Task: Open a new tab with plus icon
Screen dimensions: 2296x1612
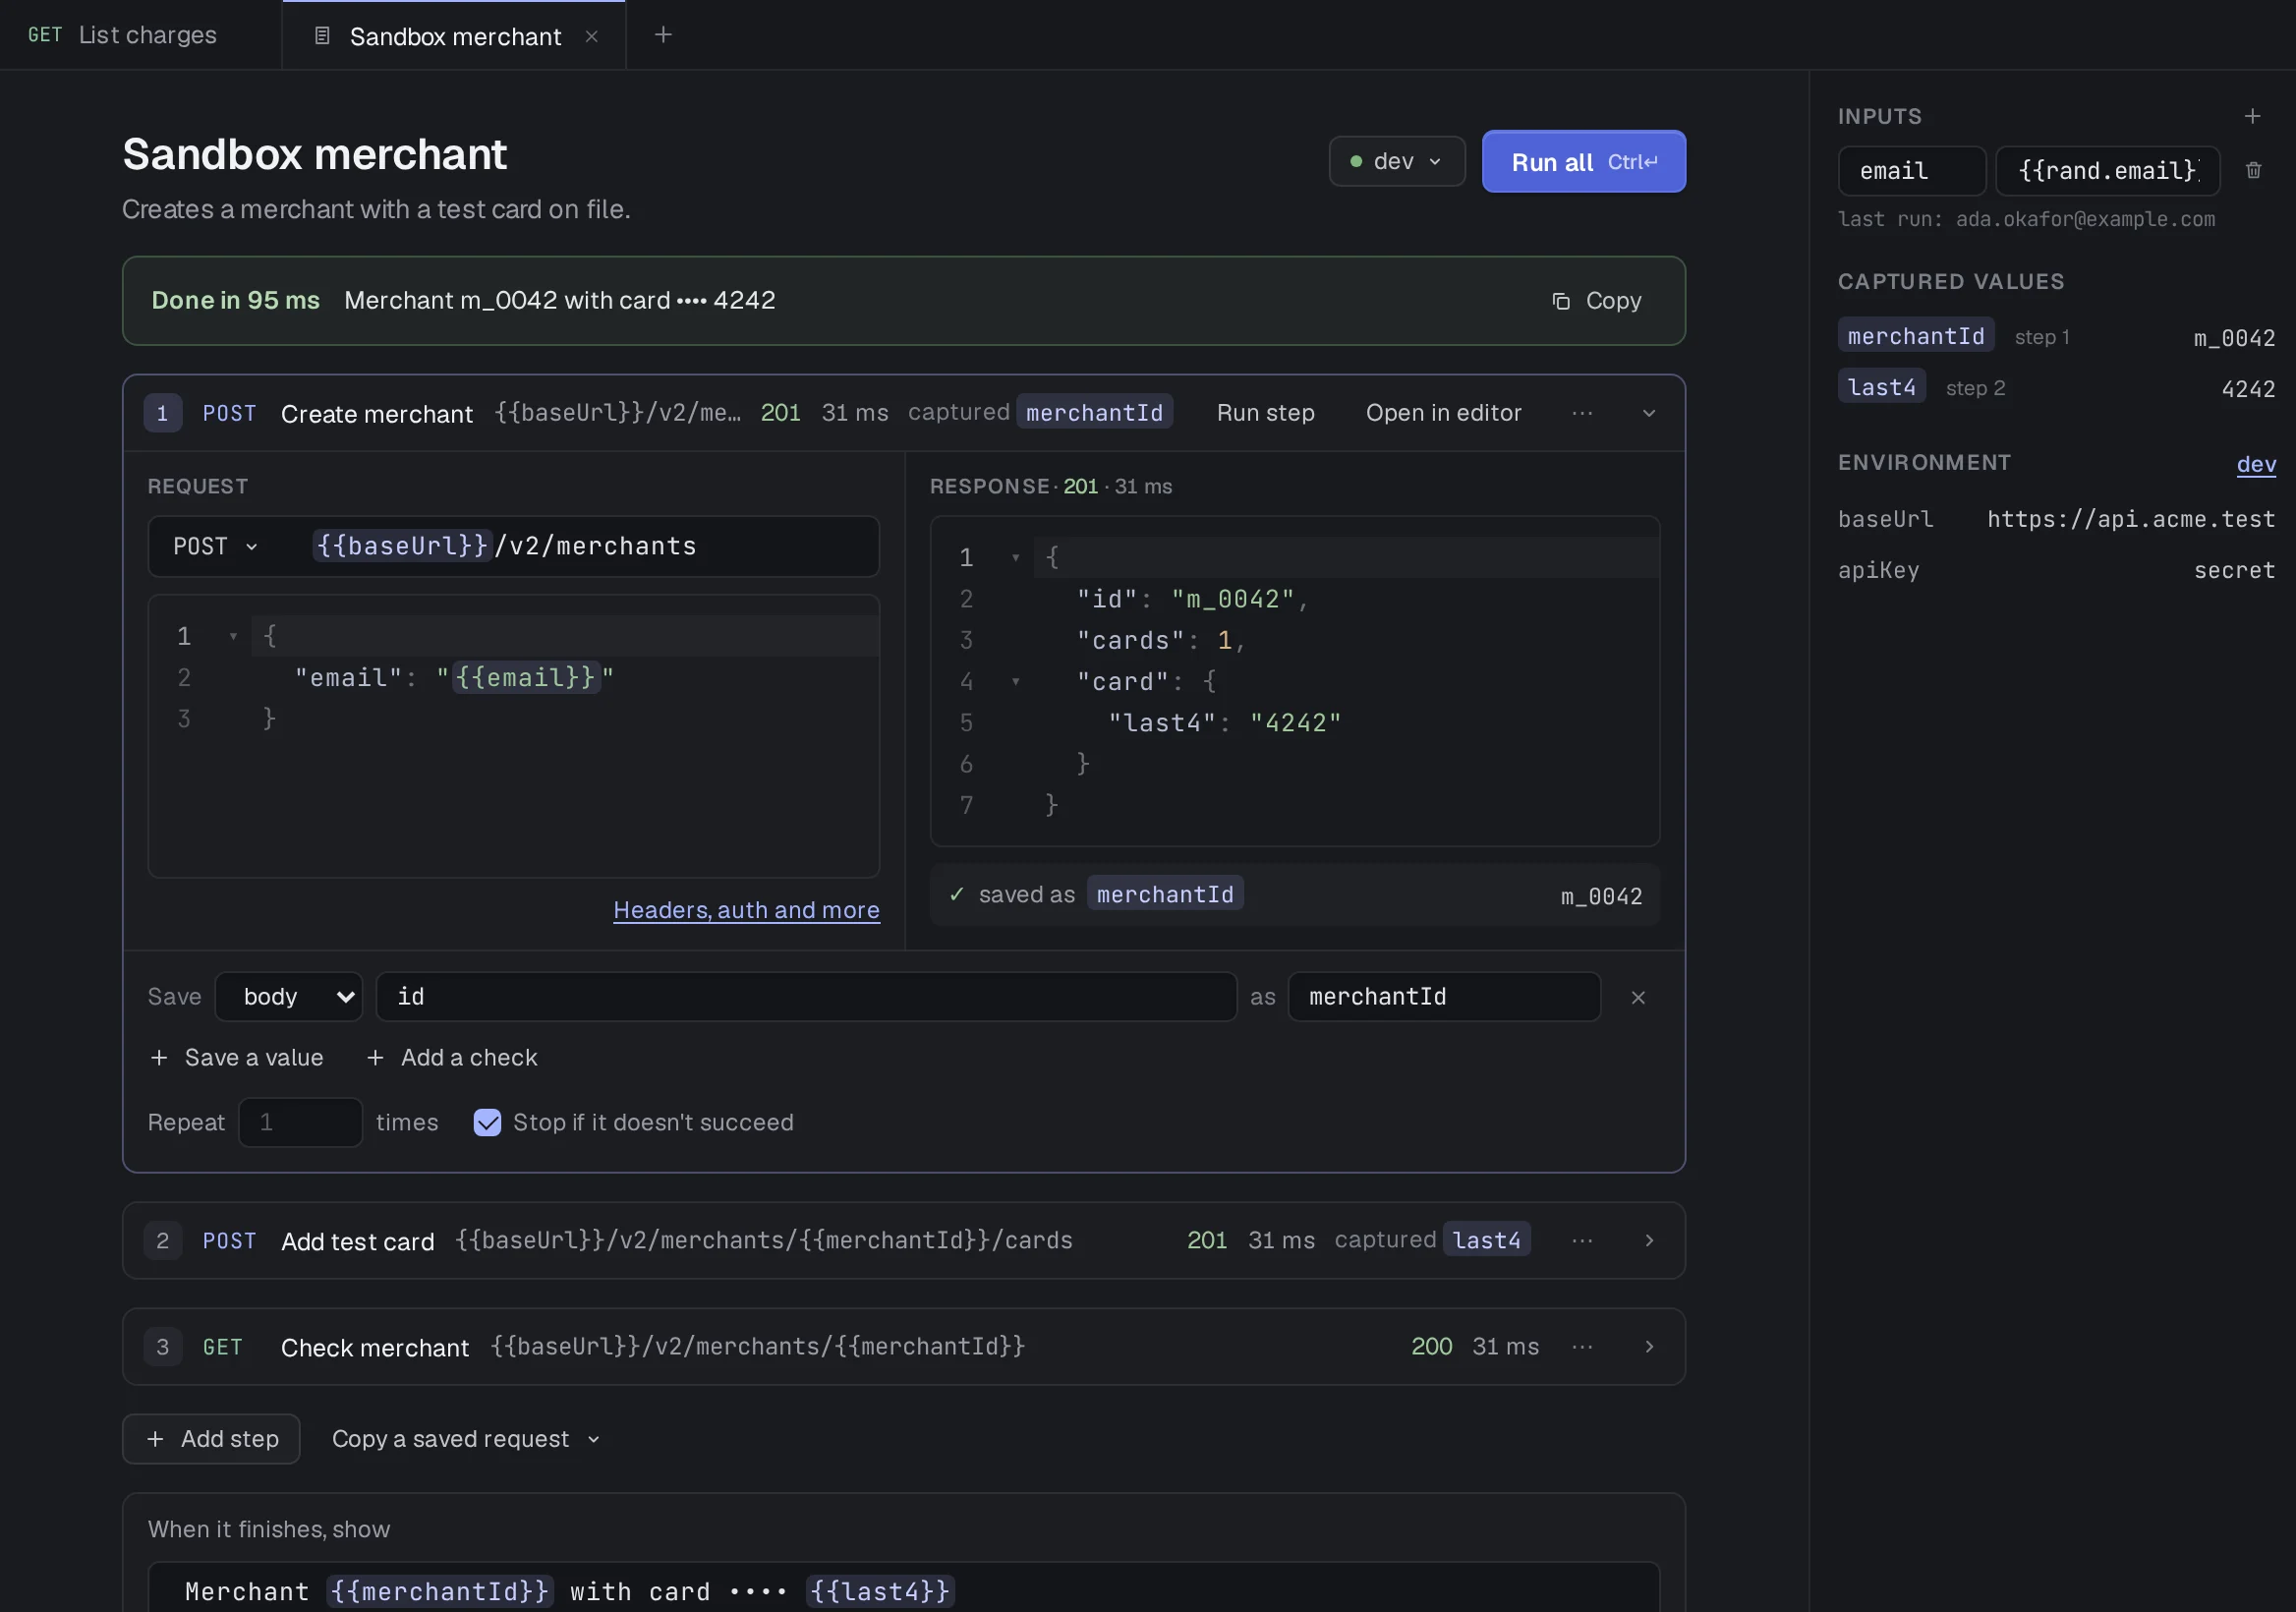Action: tap(663, 35)
